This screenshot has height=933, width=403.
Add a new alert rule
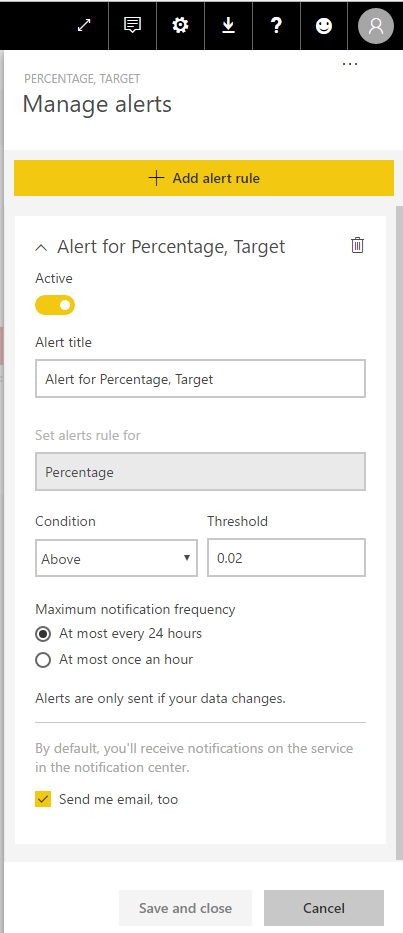(x=204, y=178)
